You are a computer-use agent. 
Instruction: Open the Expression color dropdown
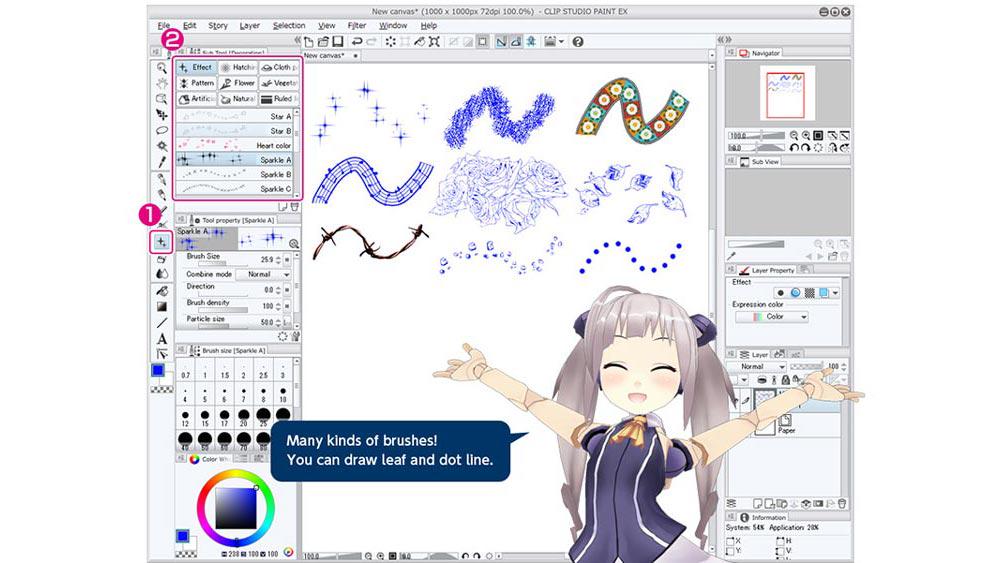pyautogui.click(x=772, y=317)
